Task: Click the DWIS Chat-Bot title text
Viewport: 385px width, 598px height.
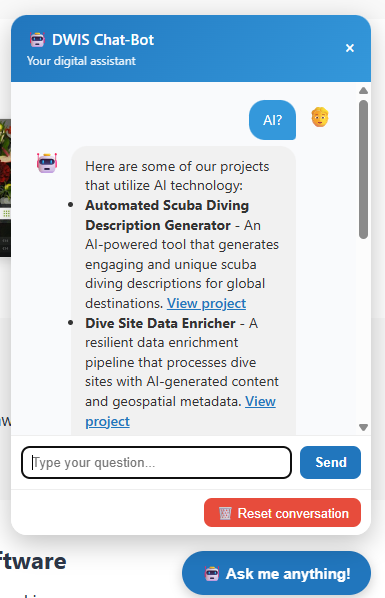Action: tap(103, 40)
